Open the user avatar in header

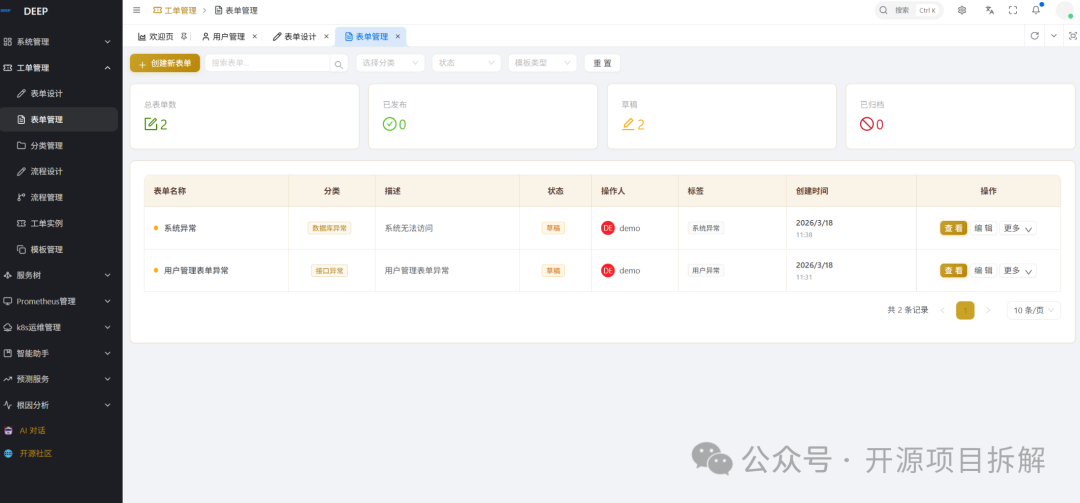pos(1065,10)
